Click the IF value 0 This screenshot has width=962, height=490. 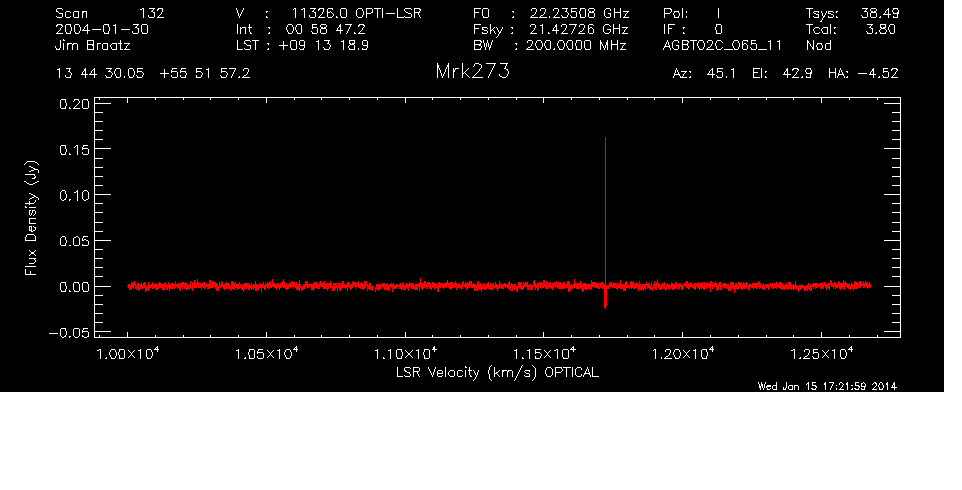pyautogui.click(x=718, y=29)
